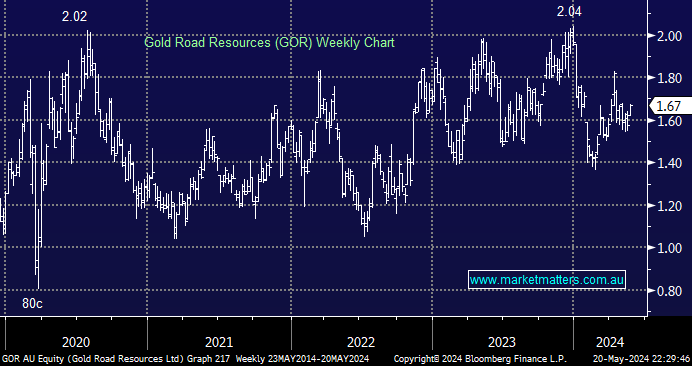This screenshot has width=692, height=366.
Task: Click the Weekly 23MAY2014-20MAY2024 range text
Action: pos(302,358)
